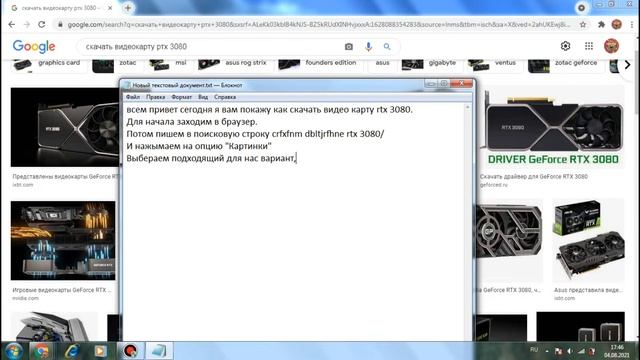This screenshot has height=360, width=640.
Task: Open Google settings gear
Action: click(x=565, y=46)
